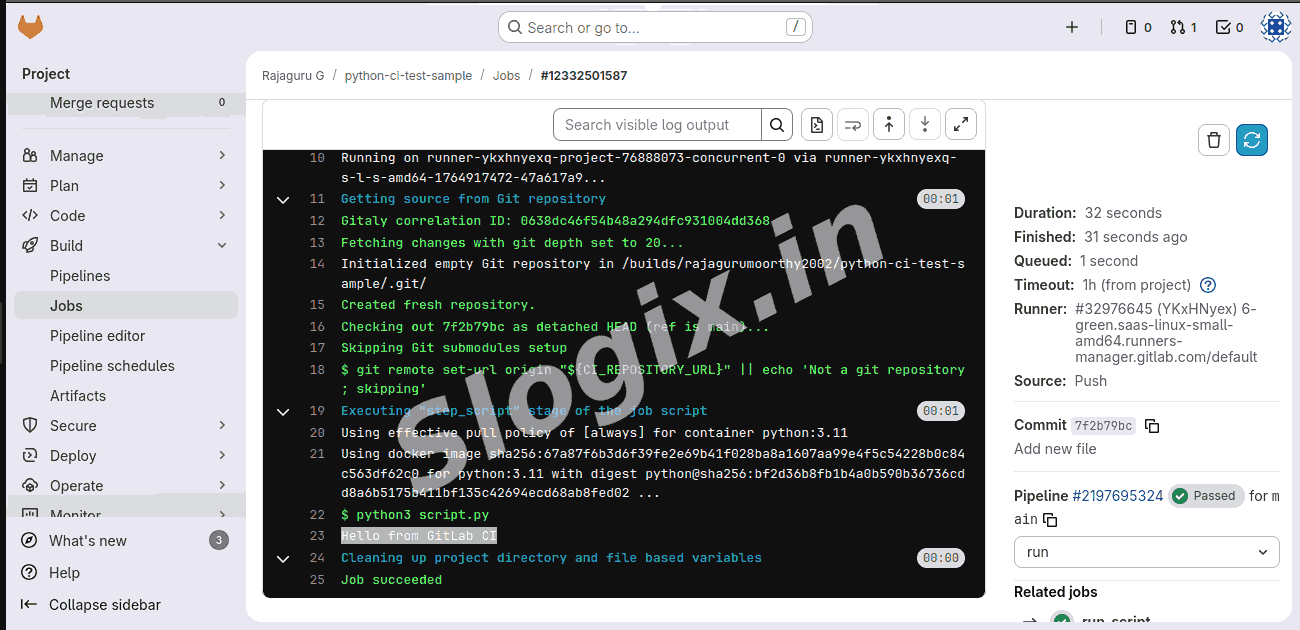This screenshot has height=630, width=1300.
Task: Click the Search visible log output field
Action: point(656,125)
